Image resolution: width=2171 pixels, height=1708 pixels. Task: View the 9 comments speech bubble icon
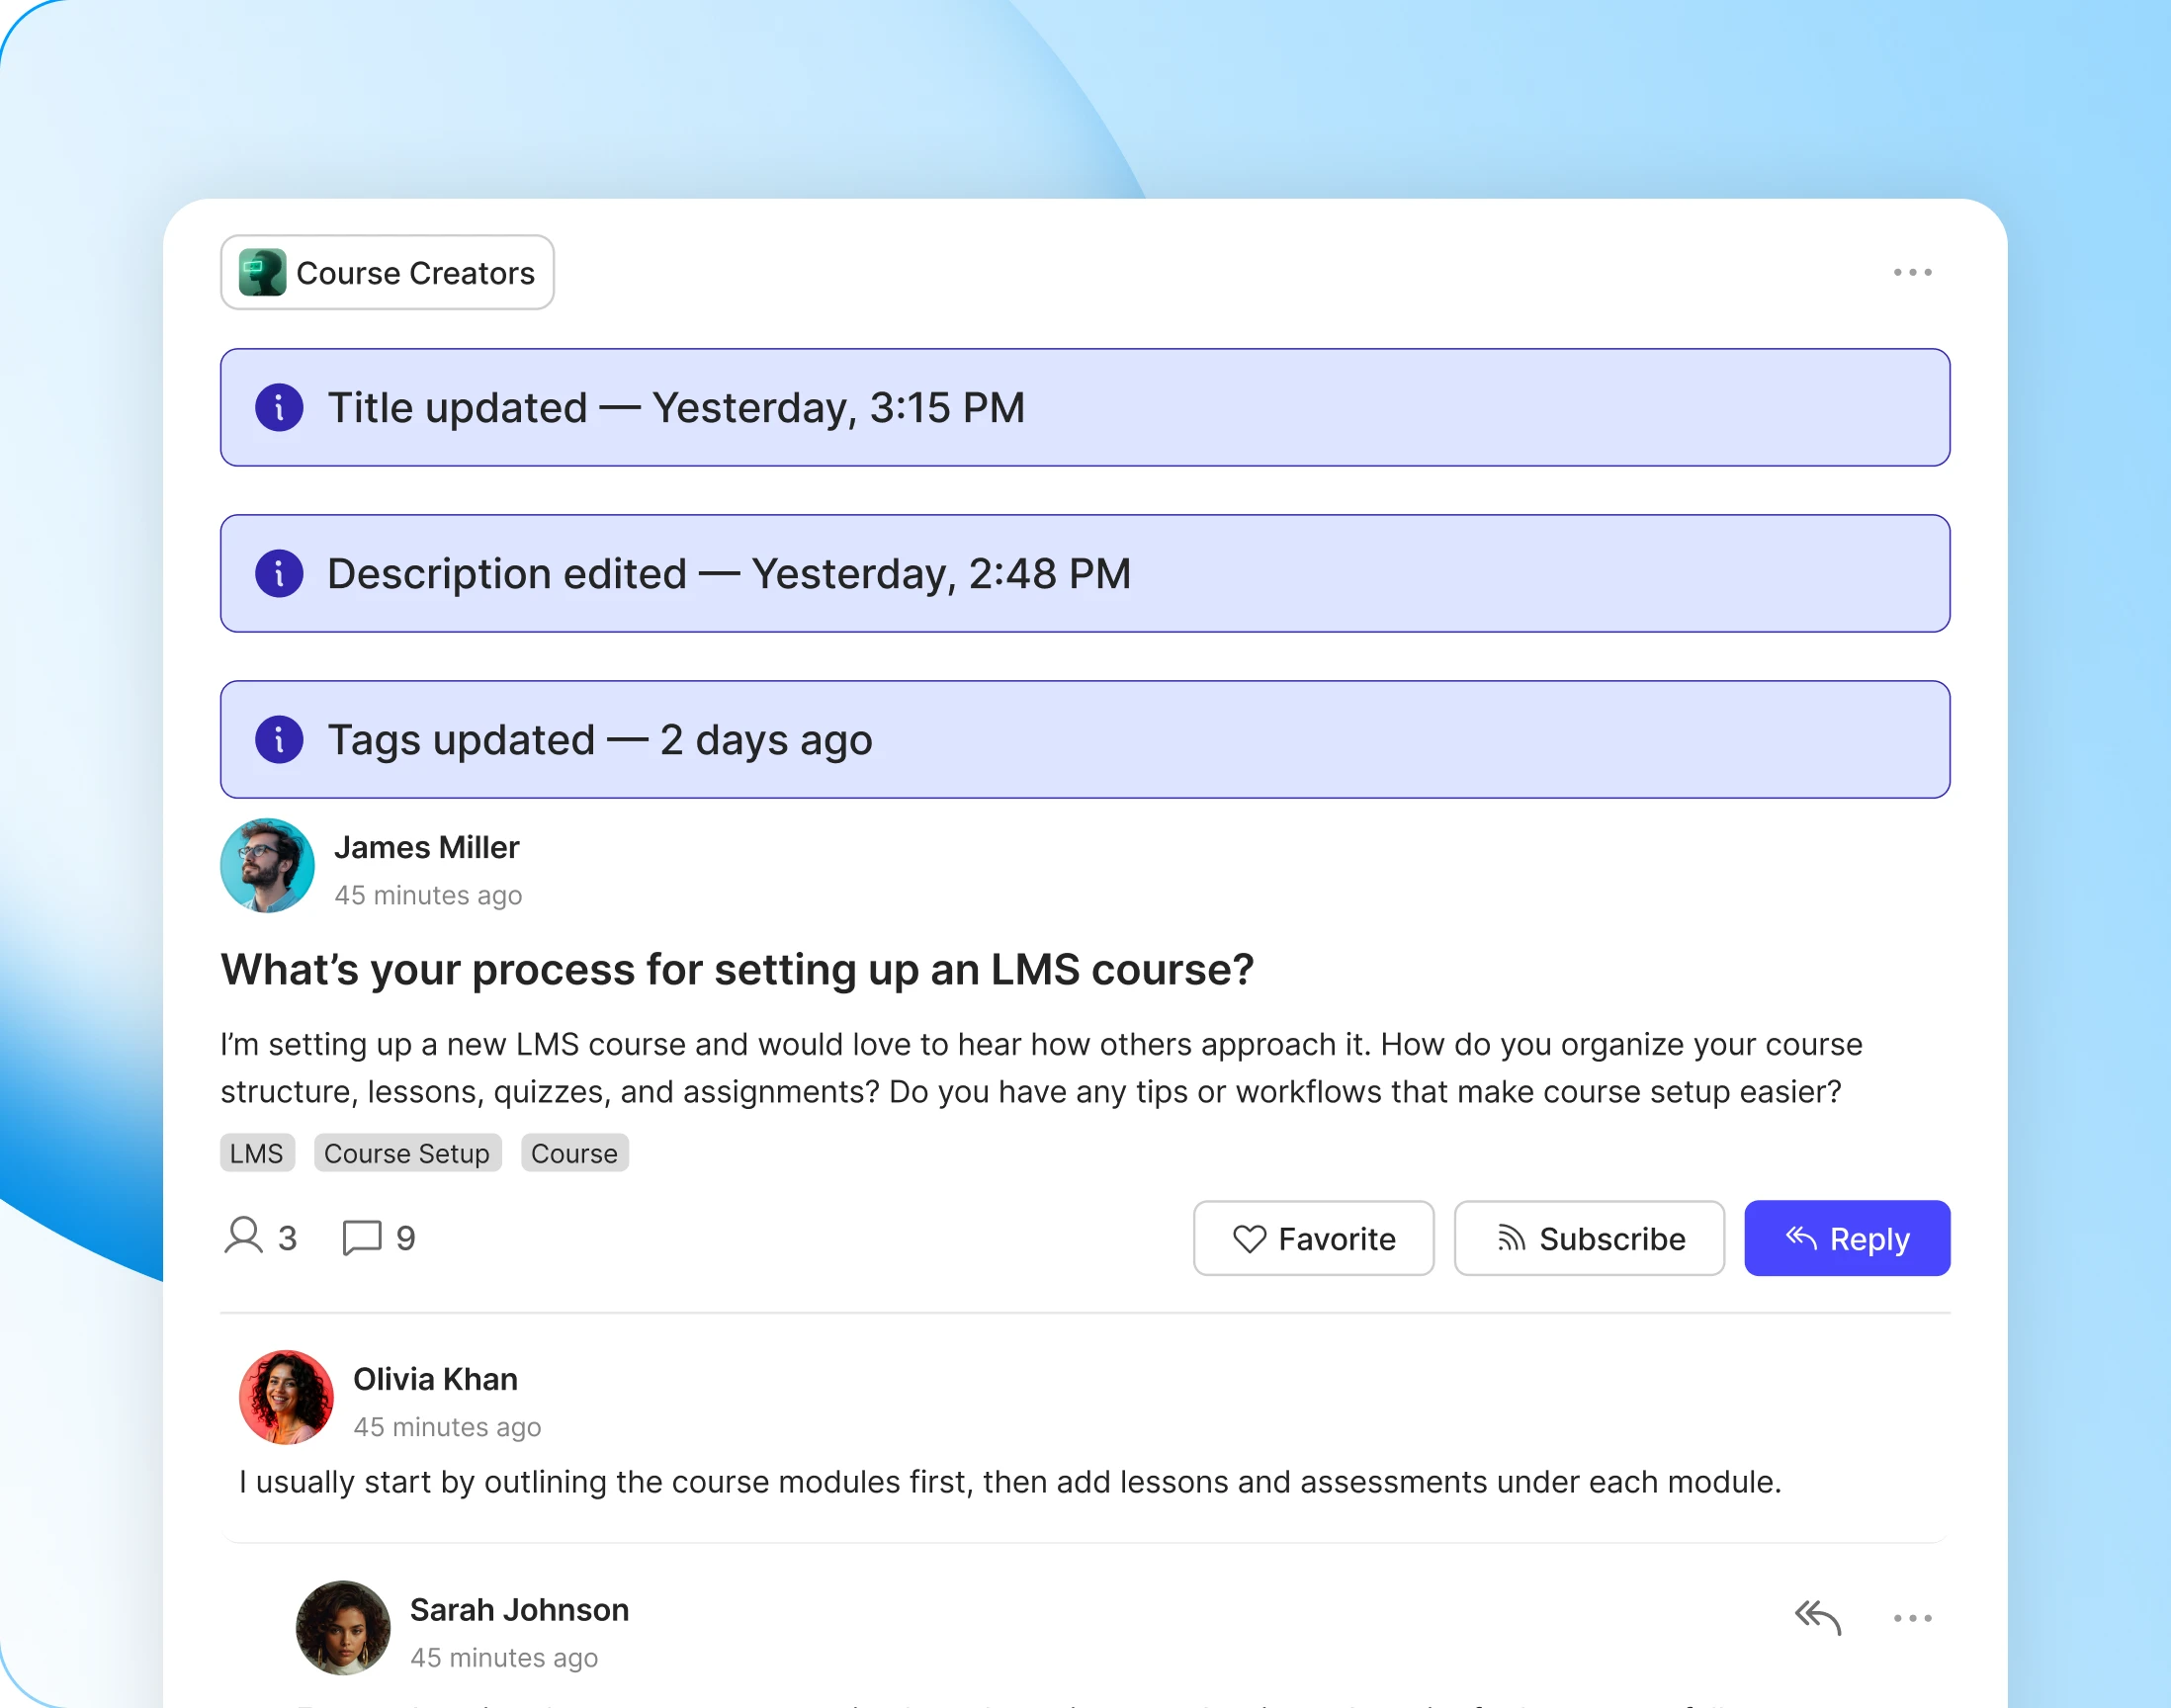(362, 1237)
